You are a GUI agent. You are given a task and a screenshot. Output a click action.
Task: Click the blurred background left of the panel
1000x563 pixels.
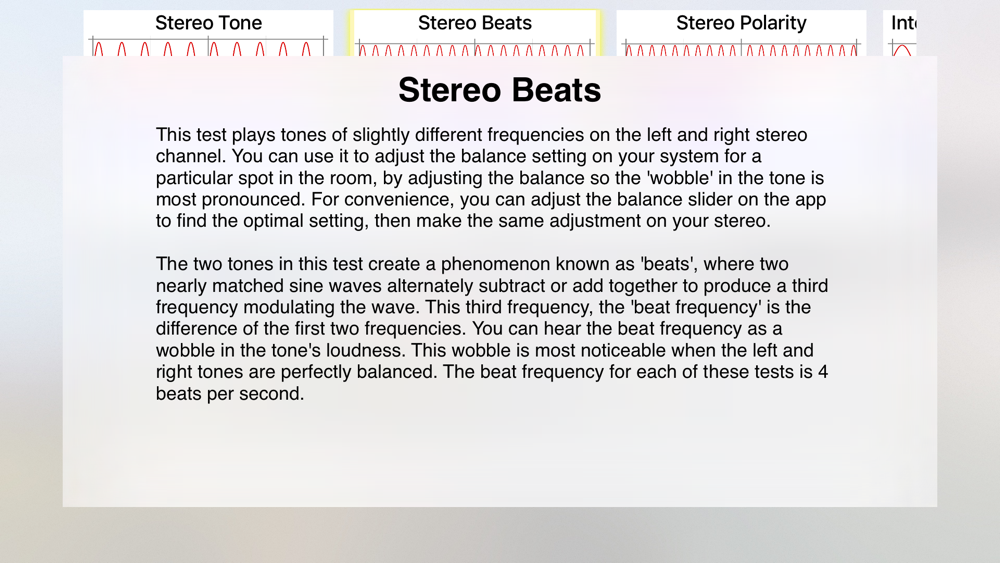coord(31,281)
